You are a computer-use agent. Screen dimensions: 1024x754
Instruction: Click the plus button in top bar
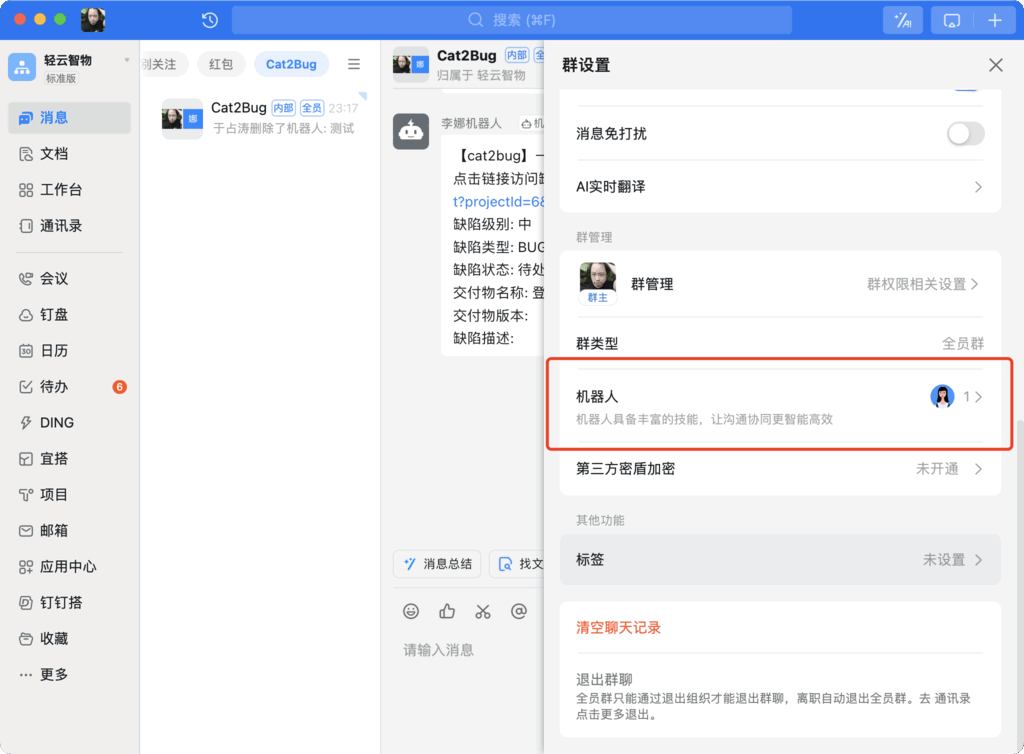pos(995,20)
